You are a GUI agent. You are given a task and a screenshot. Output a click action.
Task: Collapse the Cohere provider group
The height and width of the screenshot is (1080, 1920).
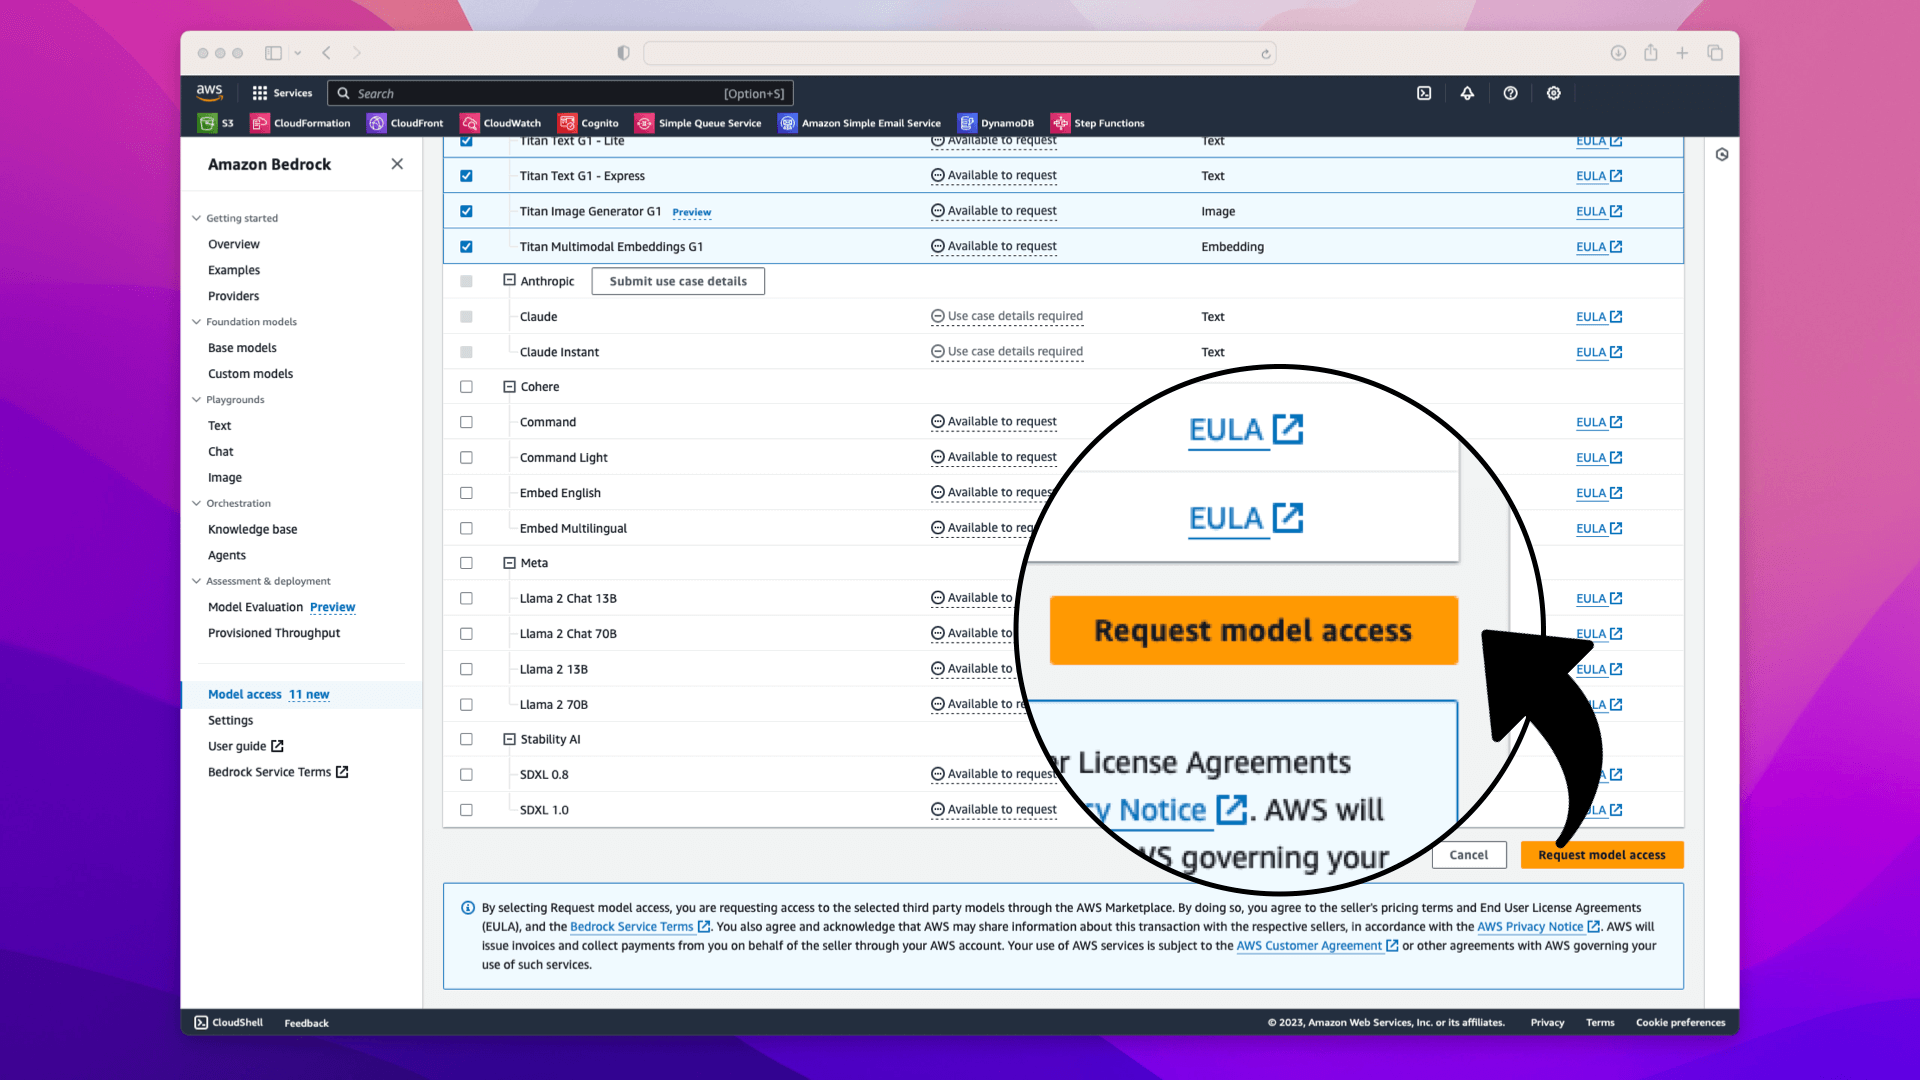[508, 386]
